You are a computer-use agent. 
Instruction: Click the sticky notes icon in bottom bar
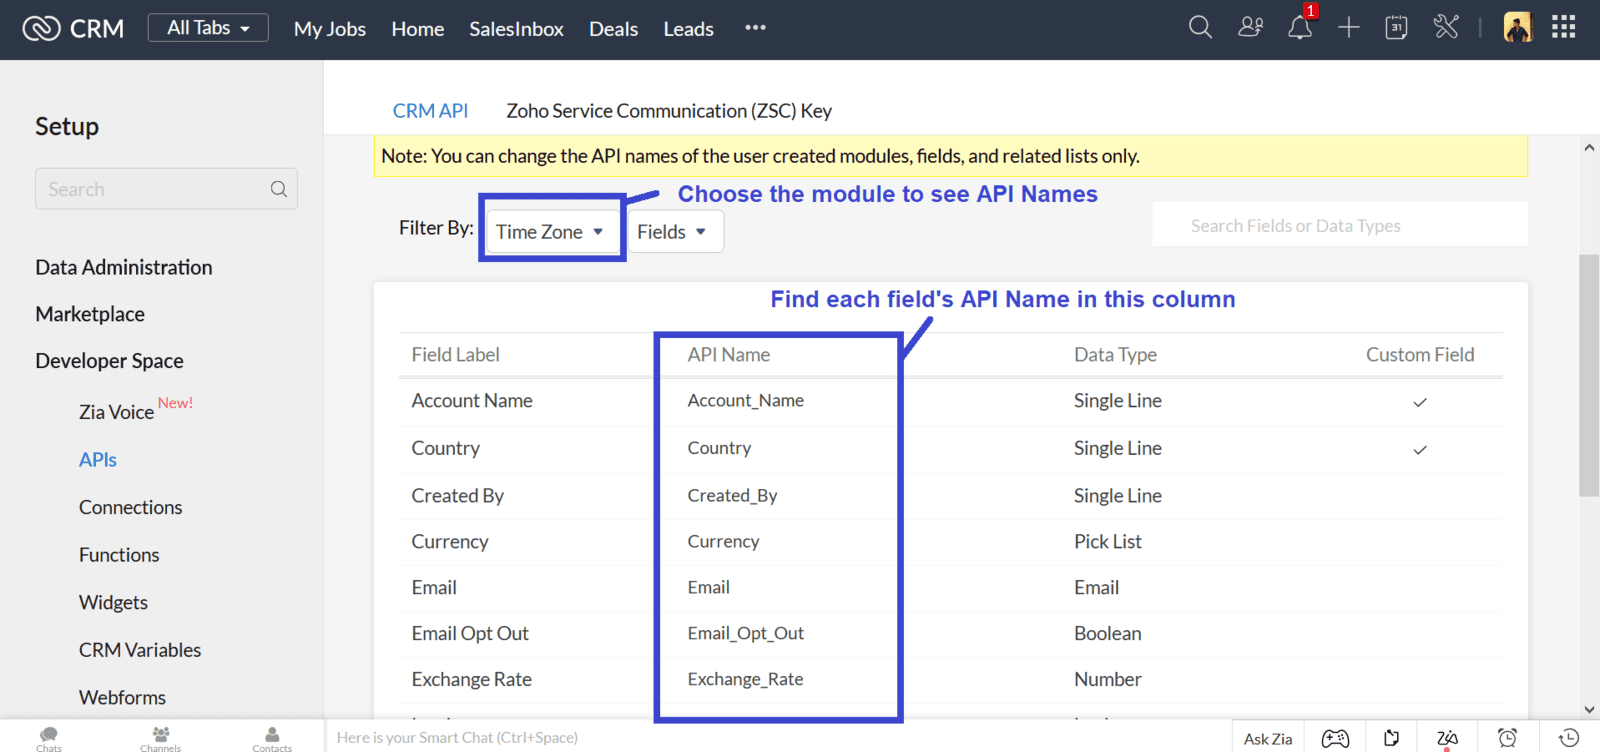coord(1392,739)
